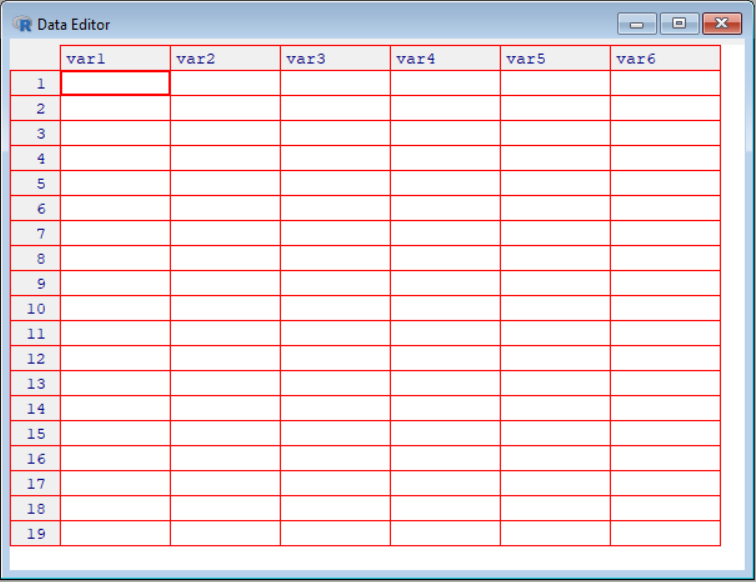Click the row 1 header
756x582 pixels.
(x=36, y=84)
